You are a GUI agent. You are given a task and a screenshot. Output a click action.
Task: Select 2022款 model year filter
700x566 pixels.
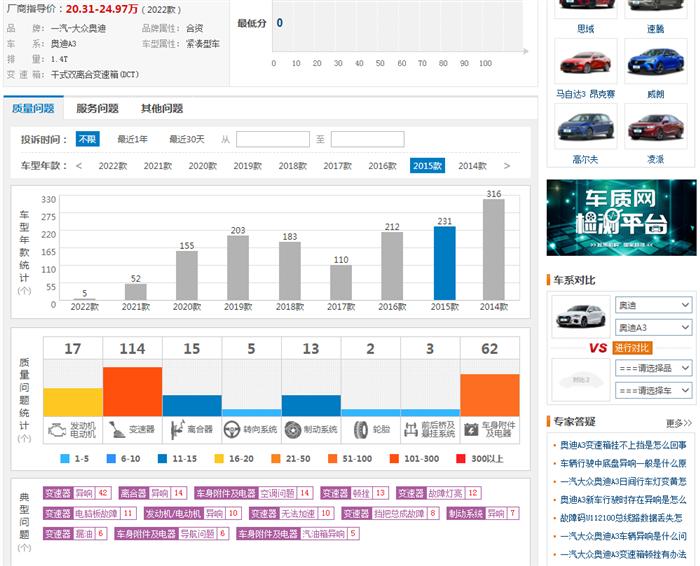point(113,166)
